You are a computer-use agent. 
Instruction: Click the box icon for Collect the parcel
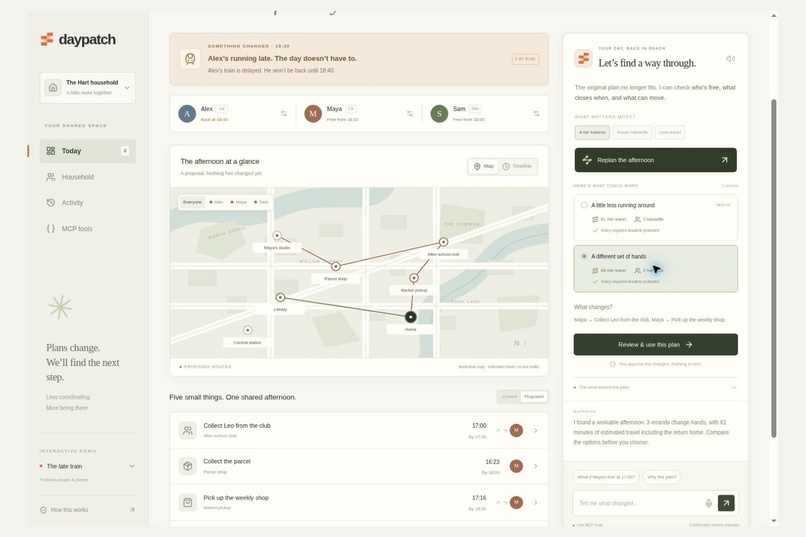pyautogui.click(x=188, y=466)
